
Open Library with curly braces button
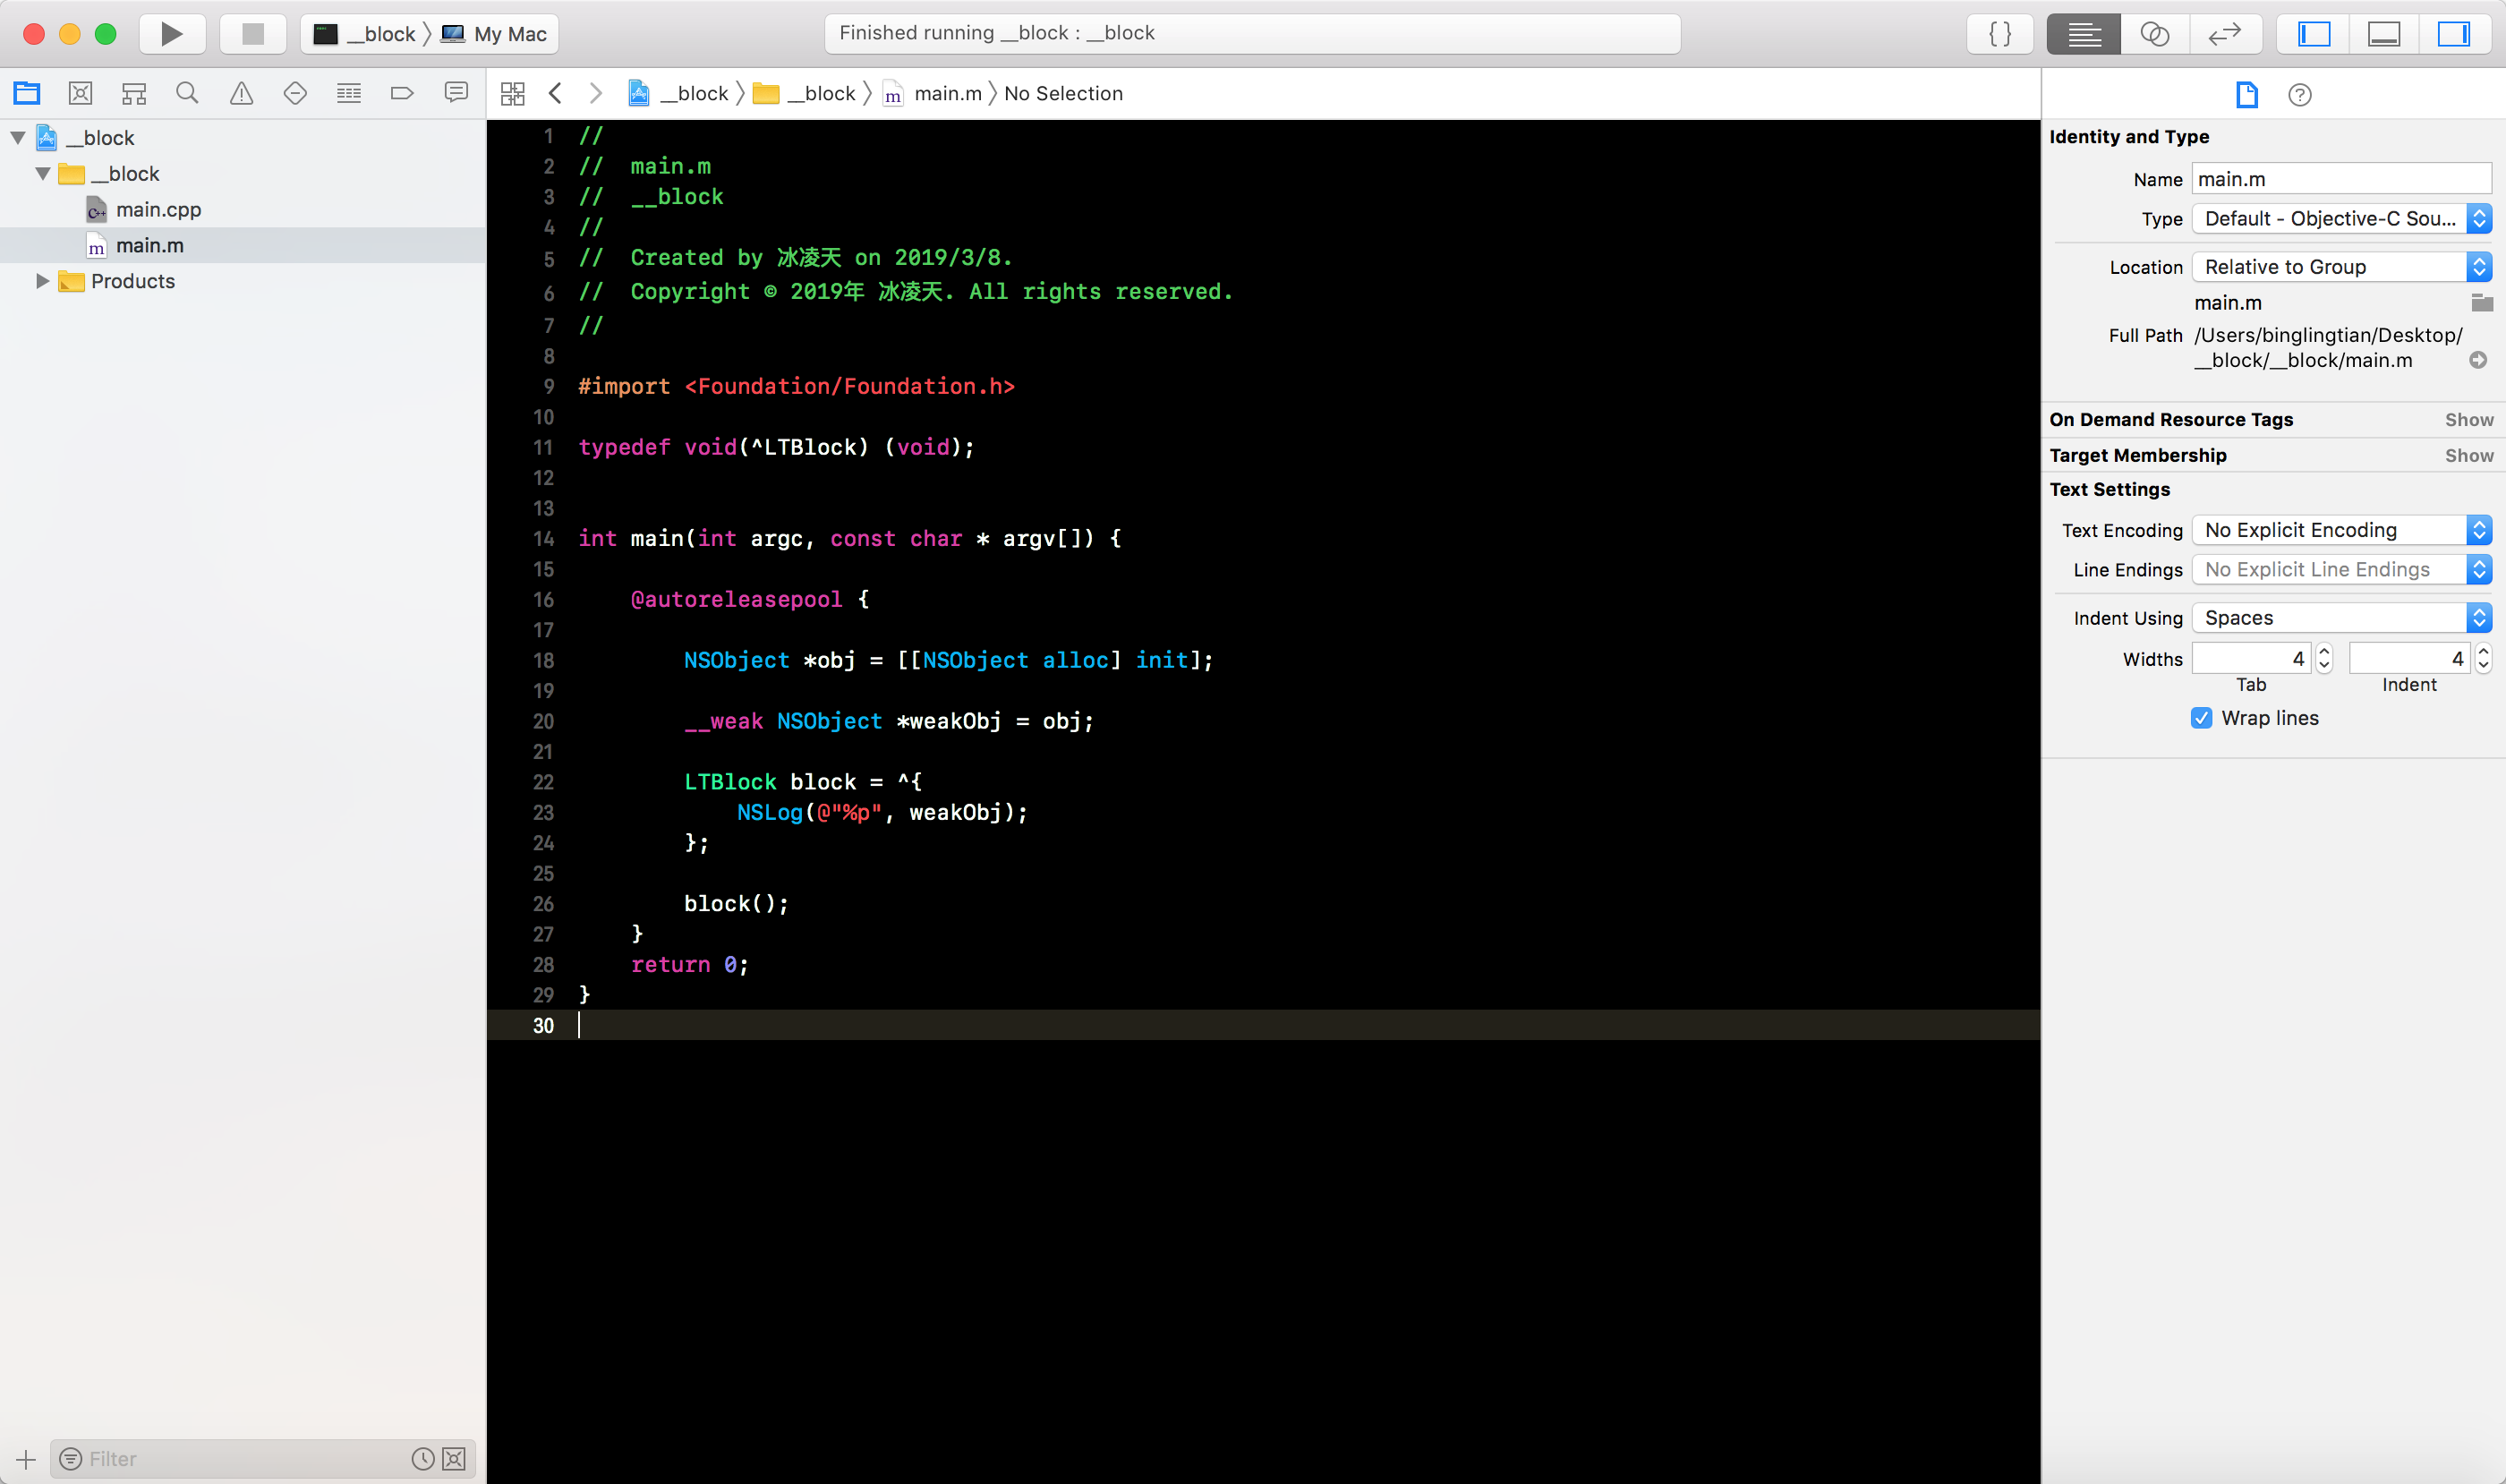click(1999, 34)
